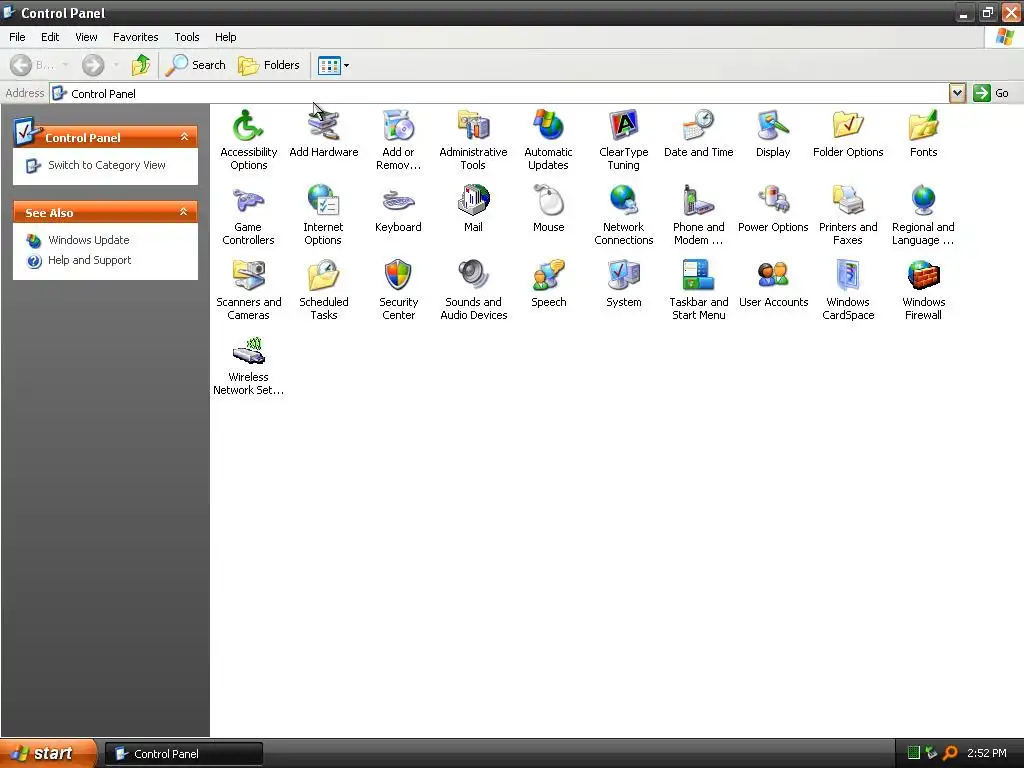
Task: Click the taskbar clock
Action: tap(986, 753)
